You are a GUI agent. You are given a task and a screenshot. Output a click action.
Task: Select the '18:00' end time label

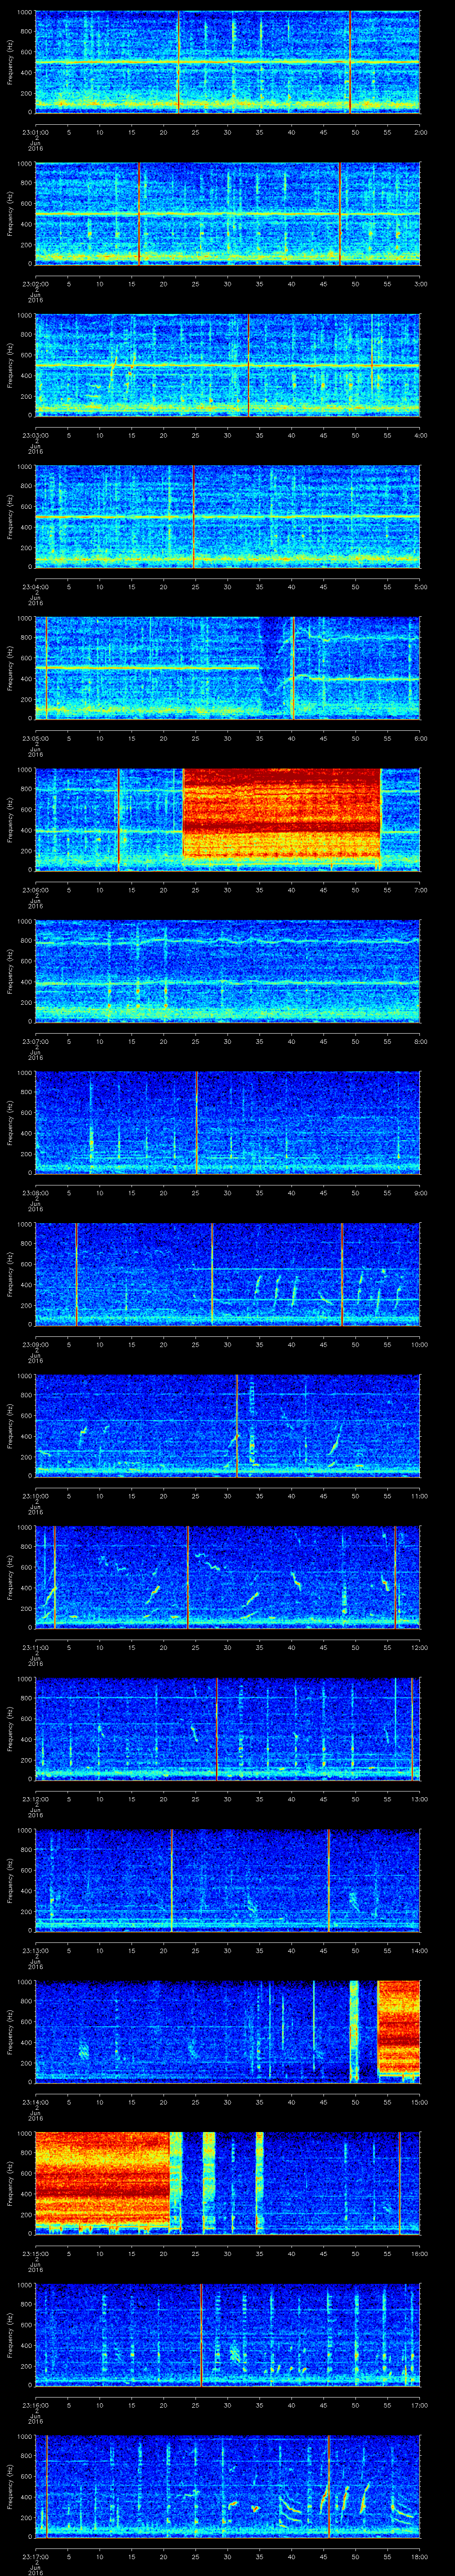point(419,2557)
